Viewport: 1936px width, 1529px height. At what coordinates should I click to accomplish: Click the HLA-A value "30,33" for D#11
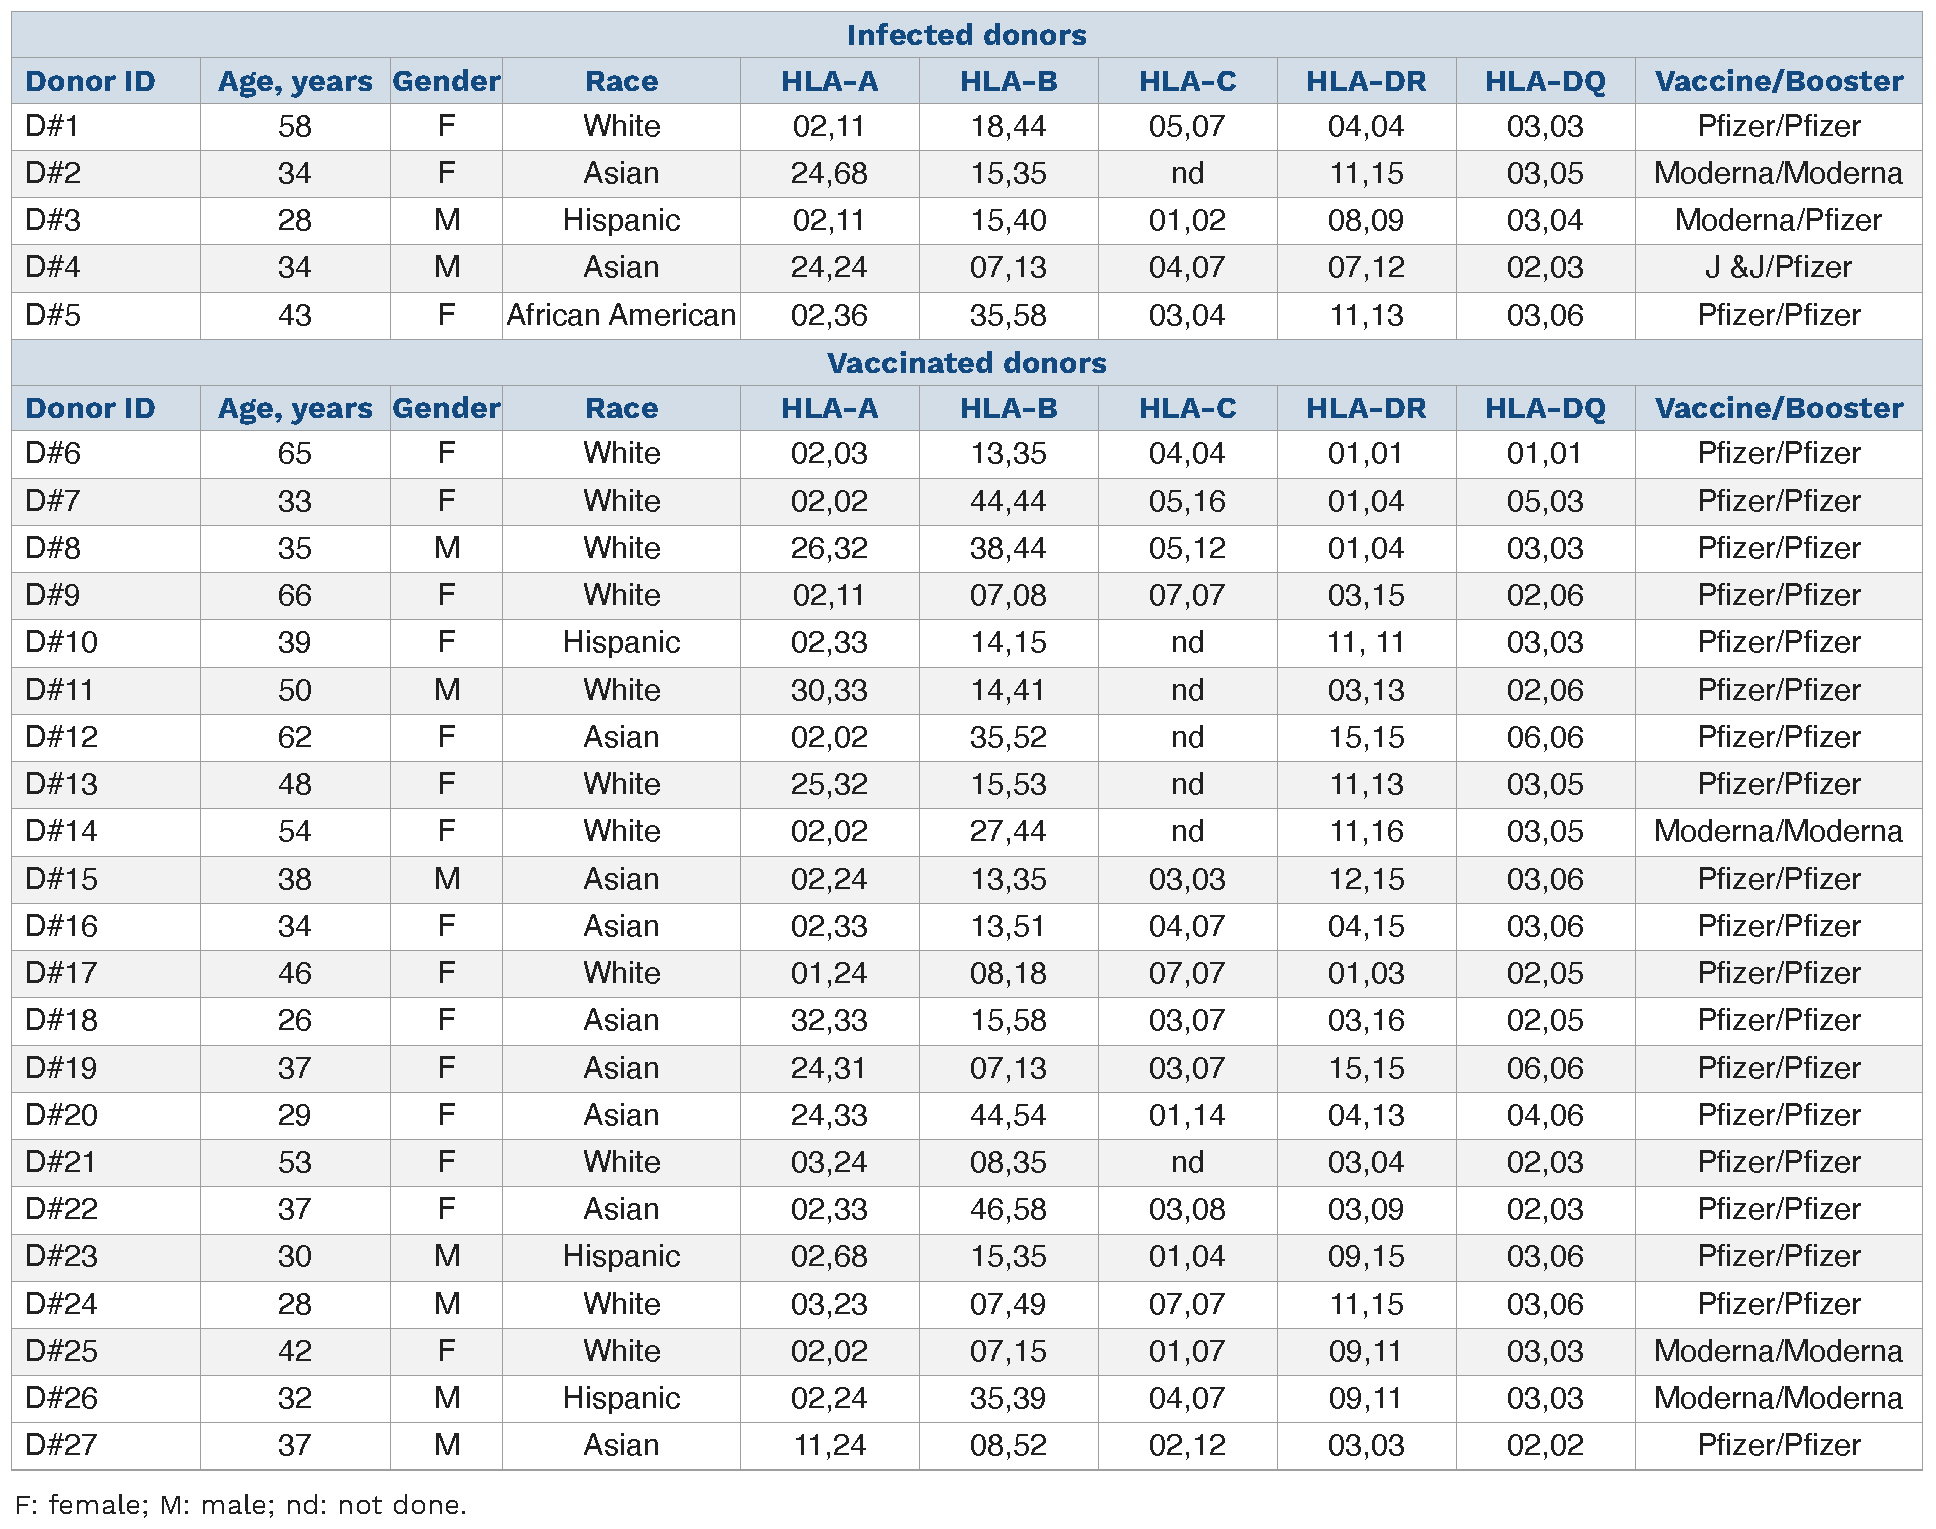click(829, 690)
